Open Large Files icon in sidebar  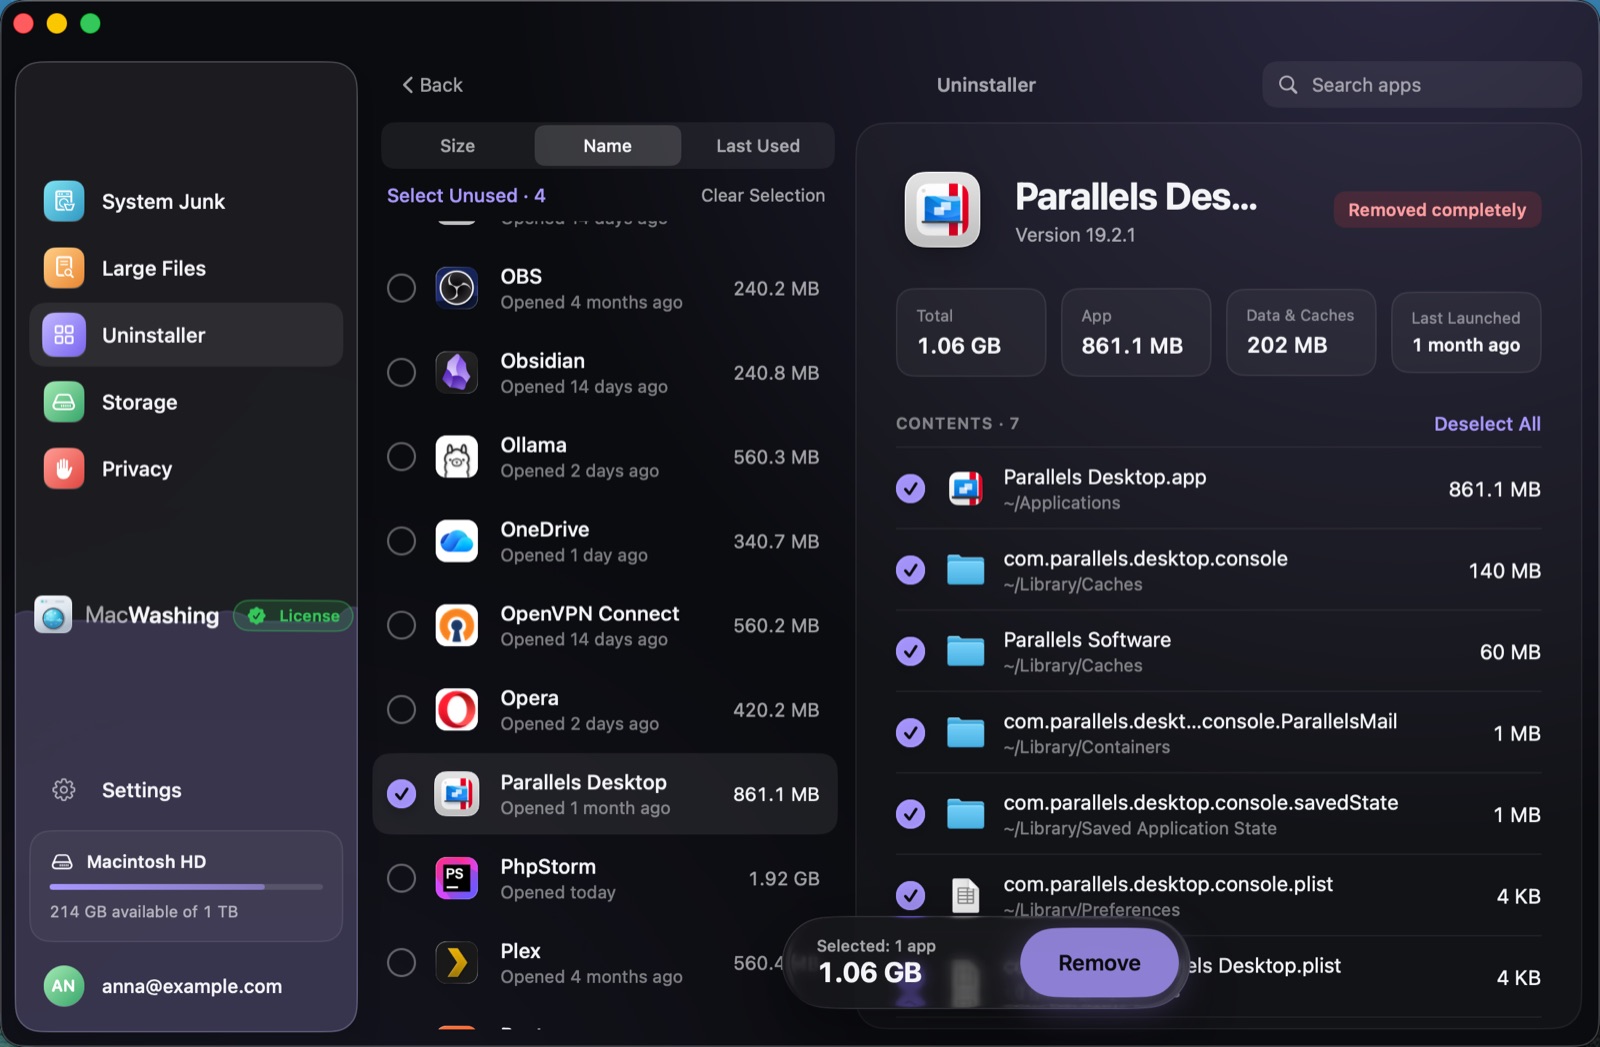(64, 268)
